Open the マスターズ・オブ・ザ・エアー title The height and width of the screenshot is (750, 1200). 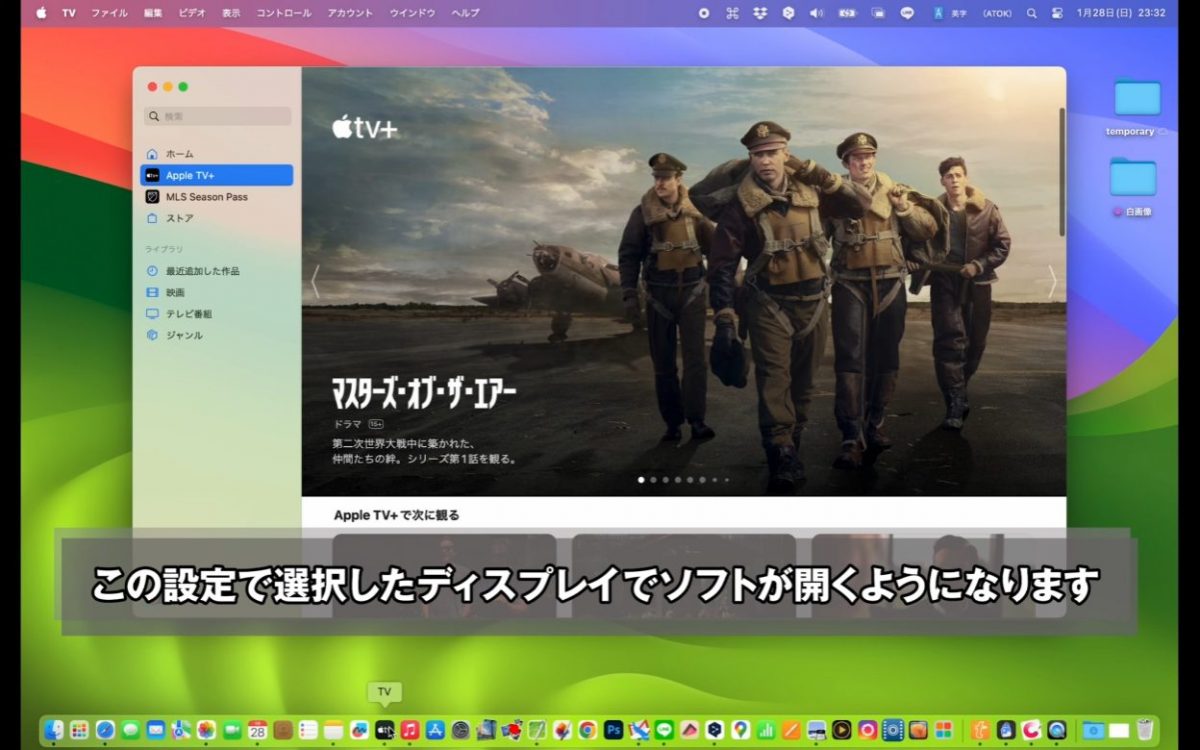pyautogui.click(x=424, y=393)
